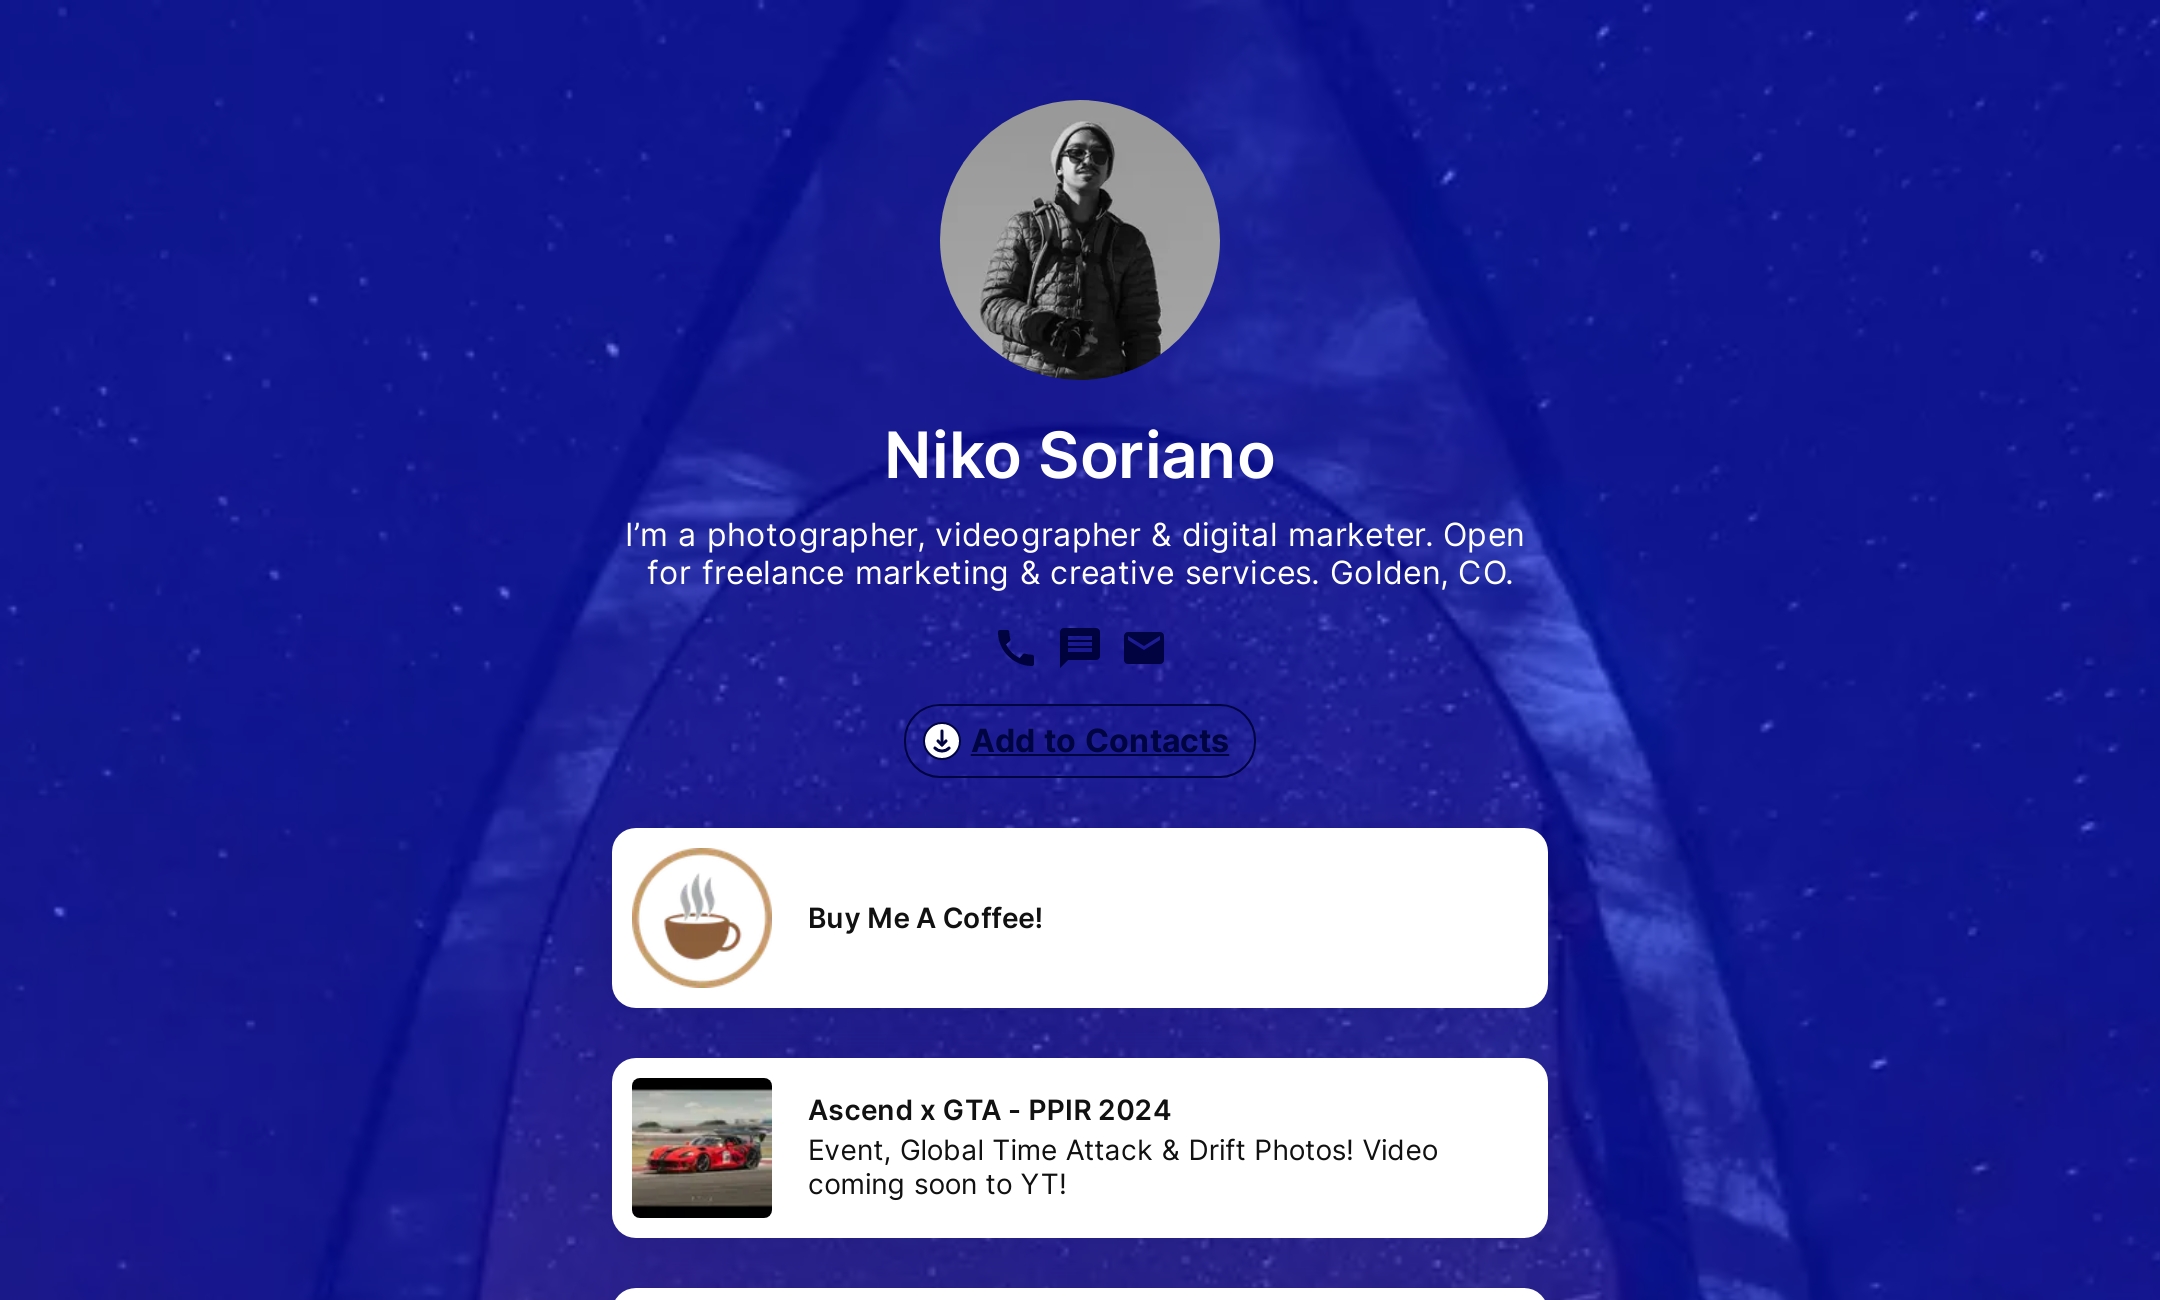Click the Event, Global Time Attack description

1123,1150
